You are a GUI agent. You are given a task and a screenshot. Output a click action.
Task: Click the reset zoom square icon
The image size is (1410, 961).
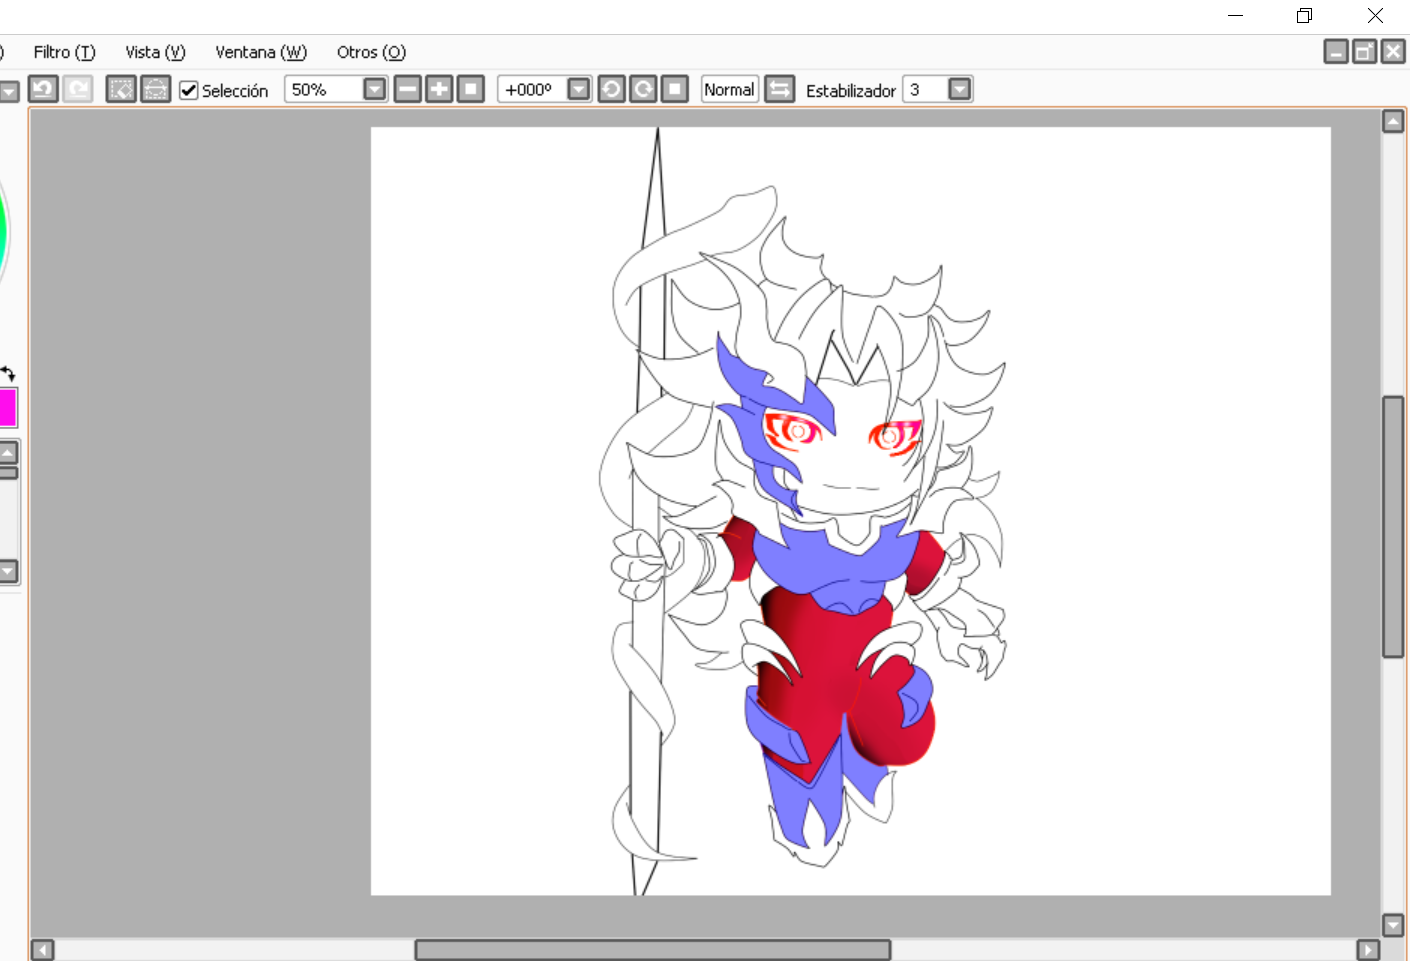[x=471, y=89]
